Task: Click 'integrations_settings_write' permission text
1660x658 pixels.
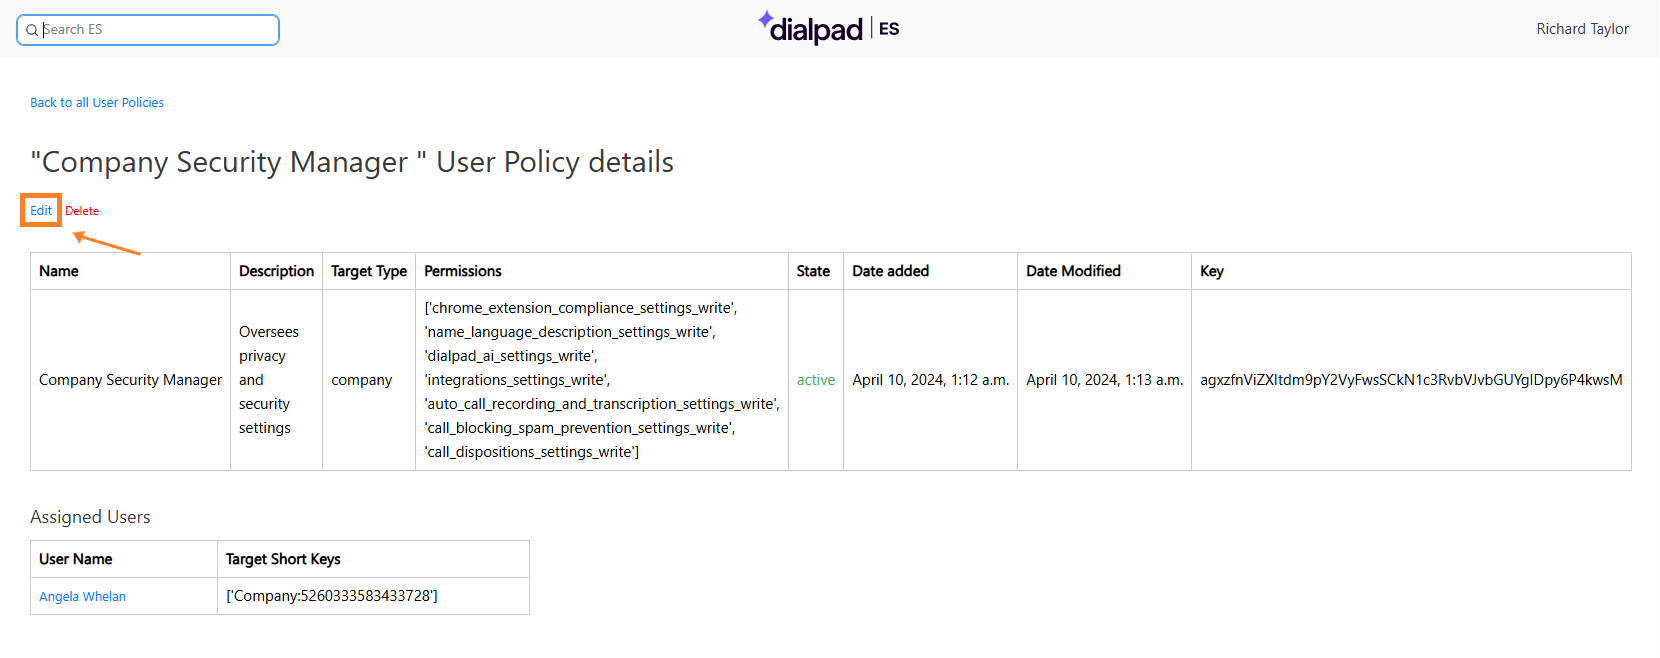Action: [517, 380]
